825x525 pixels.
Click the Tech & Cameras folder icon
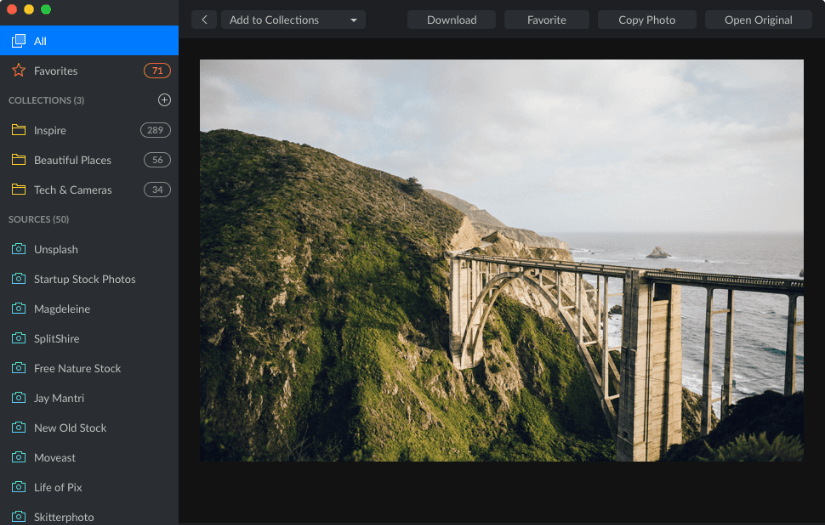[19, 189]
